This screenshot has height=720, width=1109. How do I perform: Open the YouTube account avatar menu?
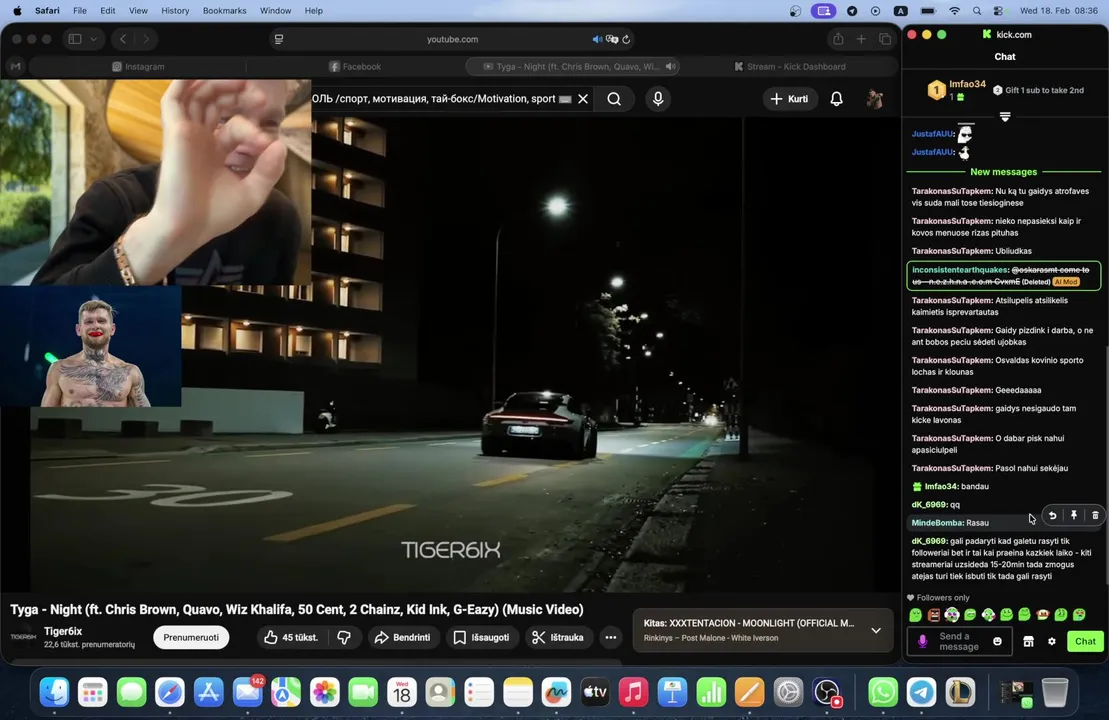pyautogui.click(x=874, y=99)
